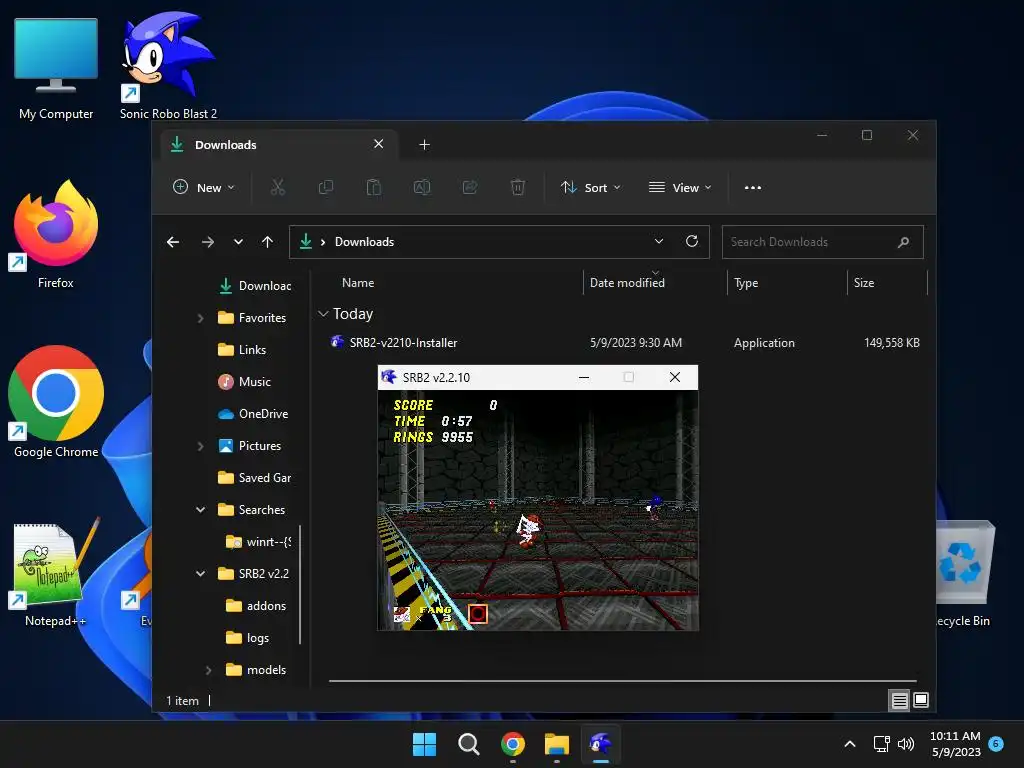Click the SRB2 v2.2.10 title bar icon
1024x768 pixels.
pos(389,377)
